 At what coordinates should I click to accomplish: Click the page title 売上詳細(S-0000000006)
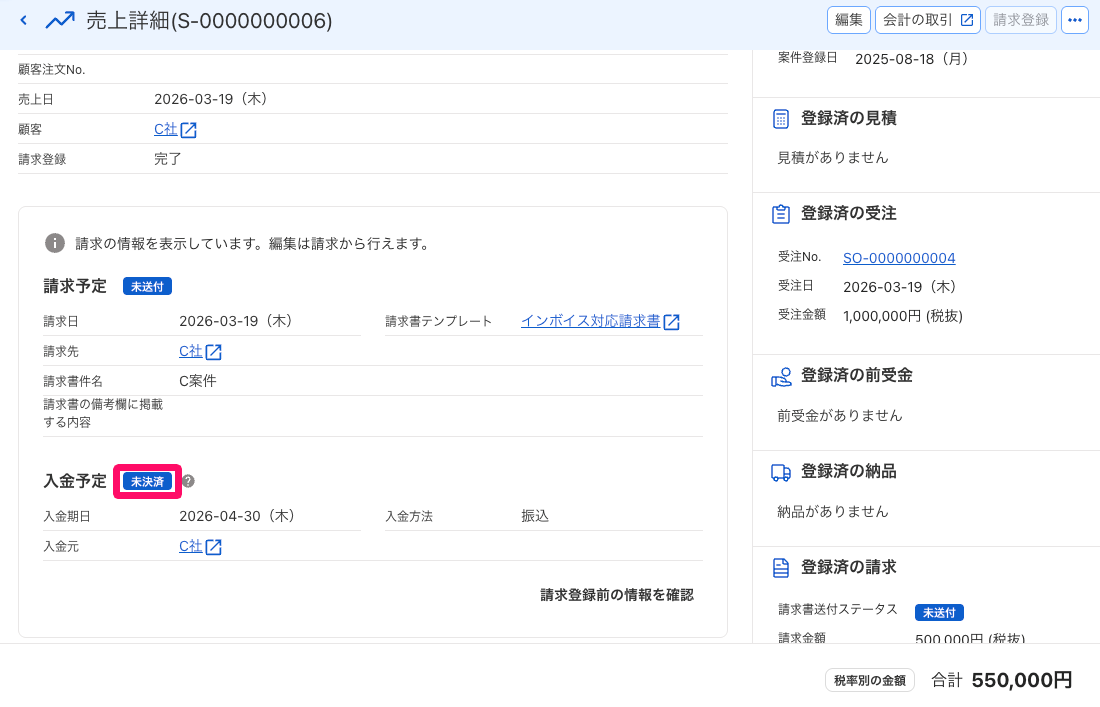(x=209, y=20)
